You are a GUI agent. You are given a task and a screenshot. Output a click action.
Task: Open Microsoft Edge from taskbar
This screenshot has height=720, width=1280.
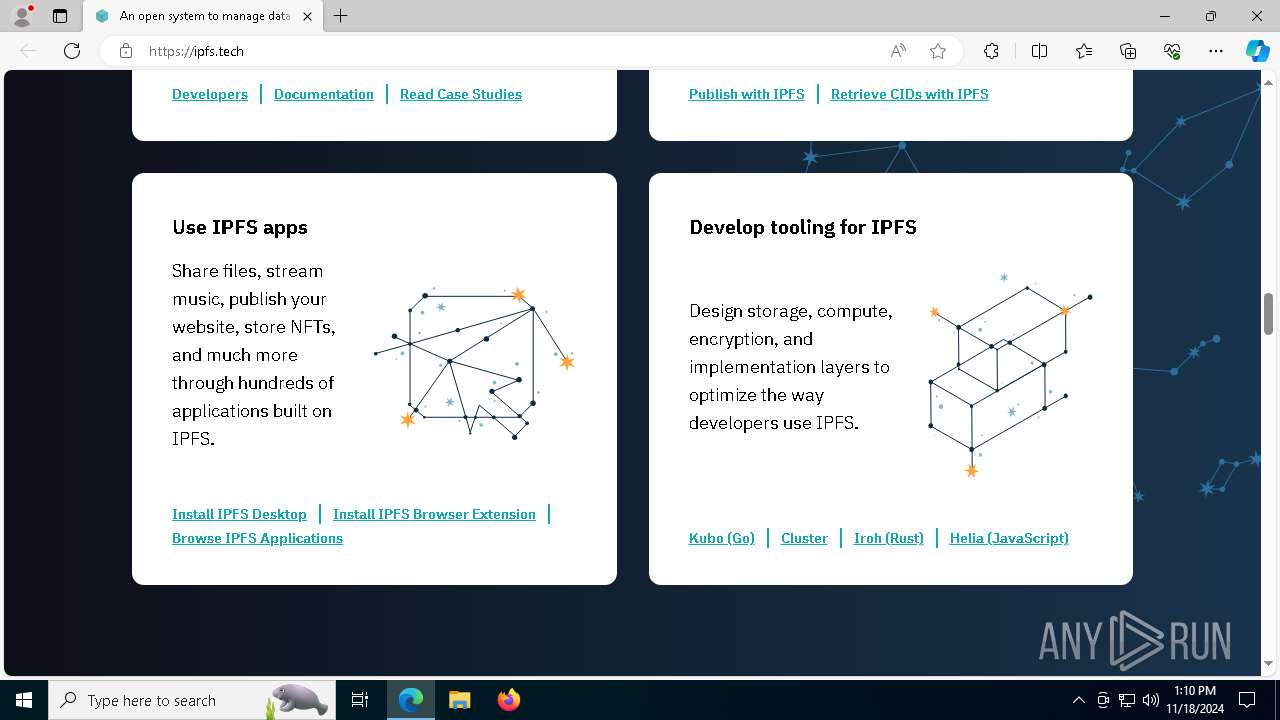coord(411,700)
